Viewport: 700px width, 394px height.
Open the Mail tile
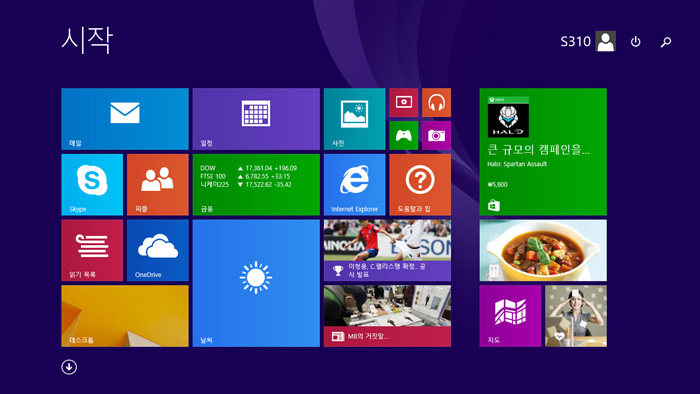(x=125, y=119)
